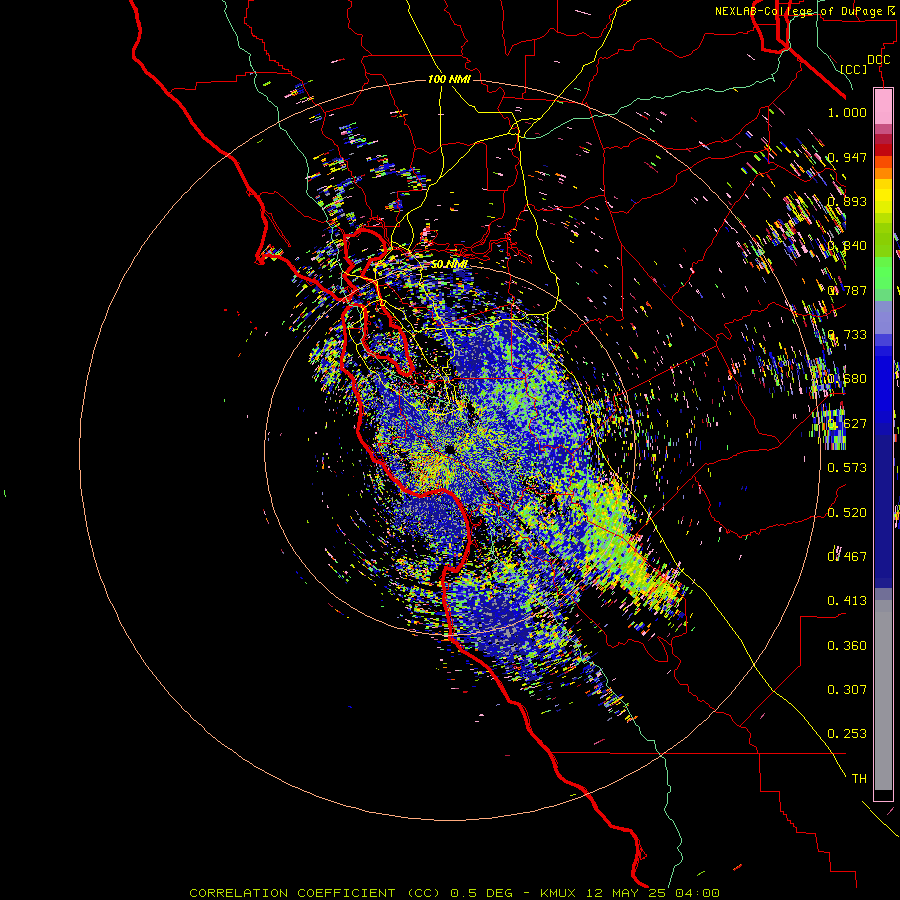900x900 pixels.
Task: Click the CORRELATION COEFFICIENT caption words
Action: pyautogui.click(x=292, y=893)
